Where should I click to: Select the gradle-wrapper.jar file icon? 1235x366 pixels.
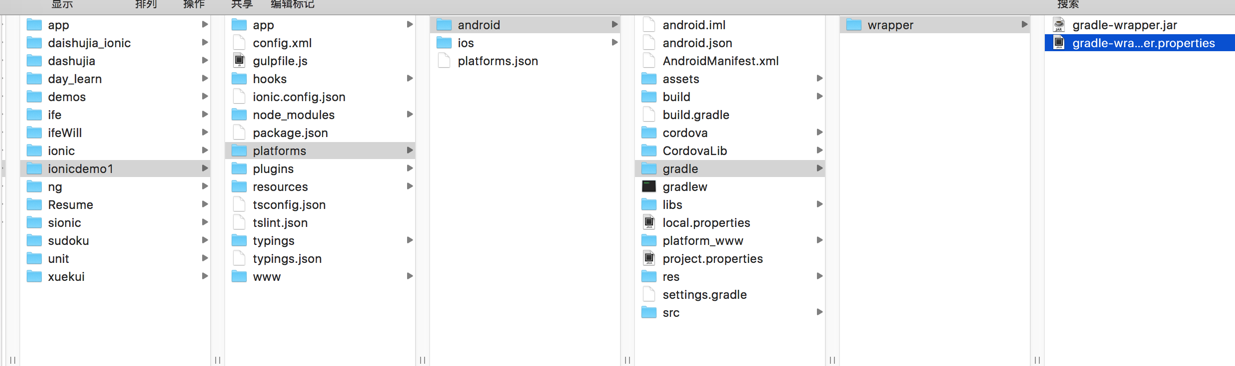click(1059, 25)
